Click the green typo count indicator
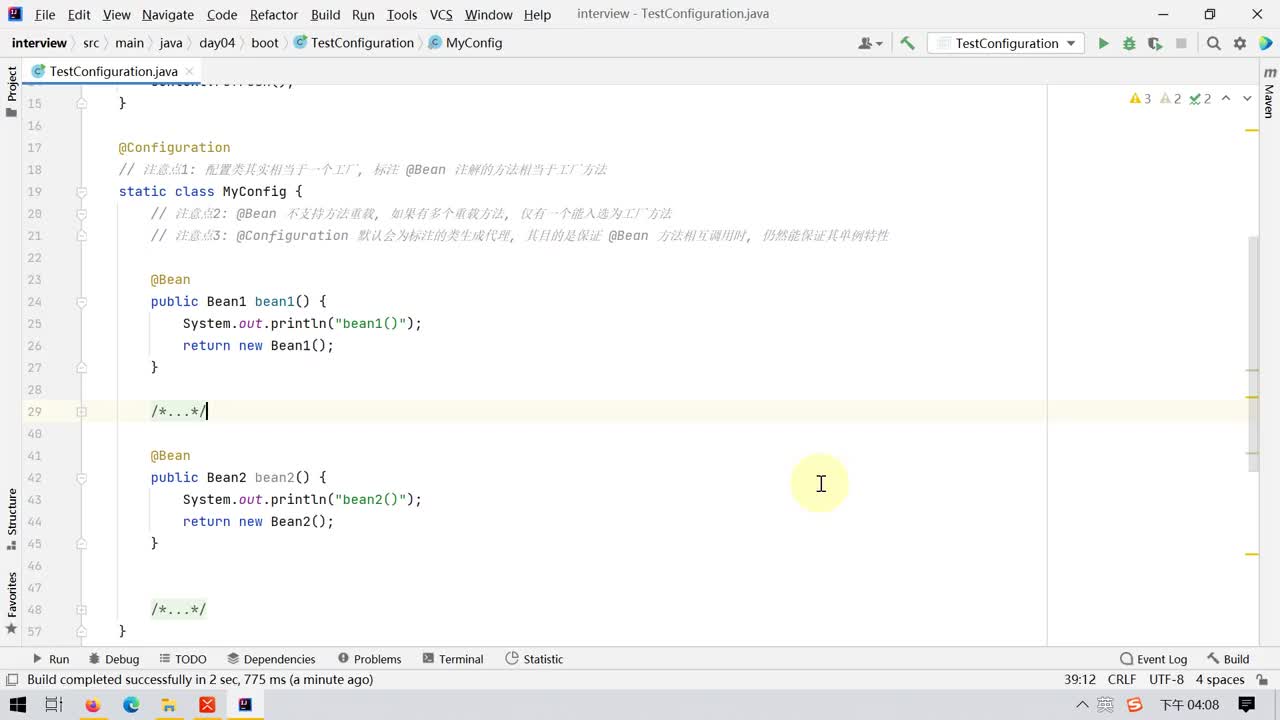 (x=1200, y=98)
